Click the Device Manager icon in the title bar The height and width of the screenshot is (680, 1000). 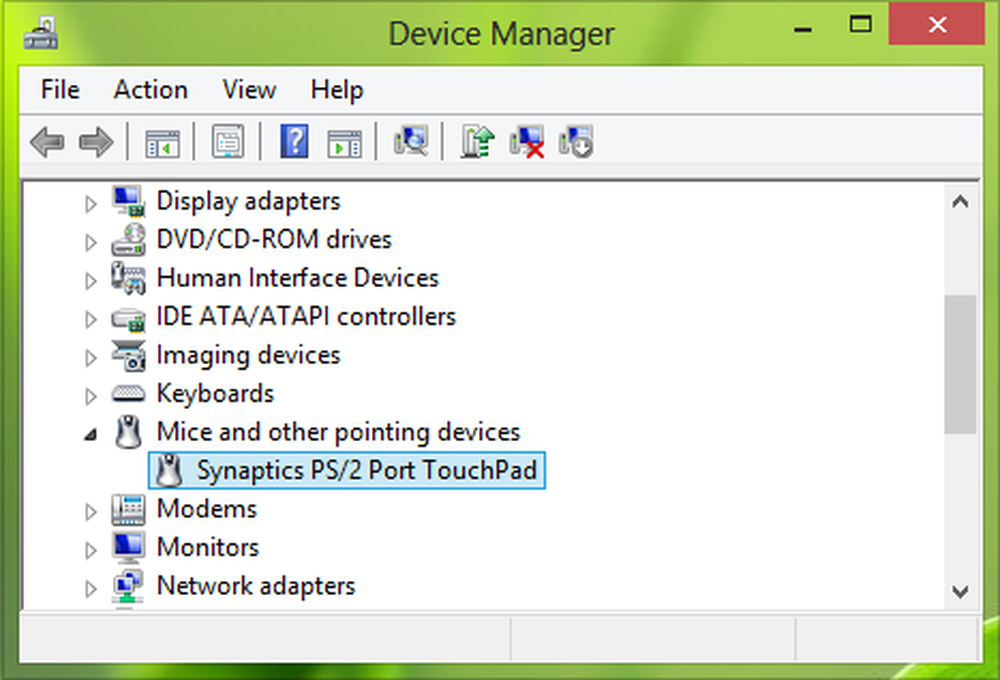point(42,33)
